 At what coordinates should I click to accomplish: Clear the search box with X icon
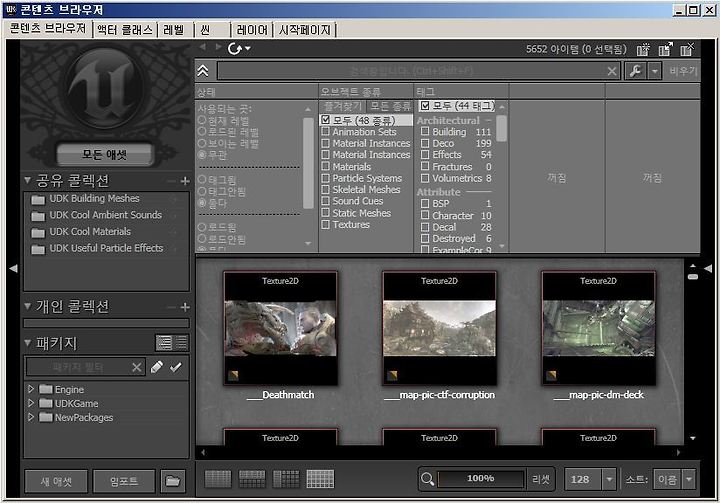612,71
